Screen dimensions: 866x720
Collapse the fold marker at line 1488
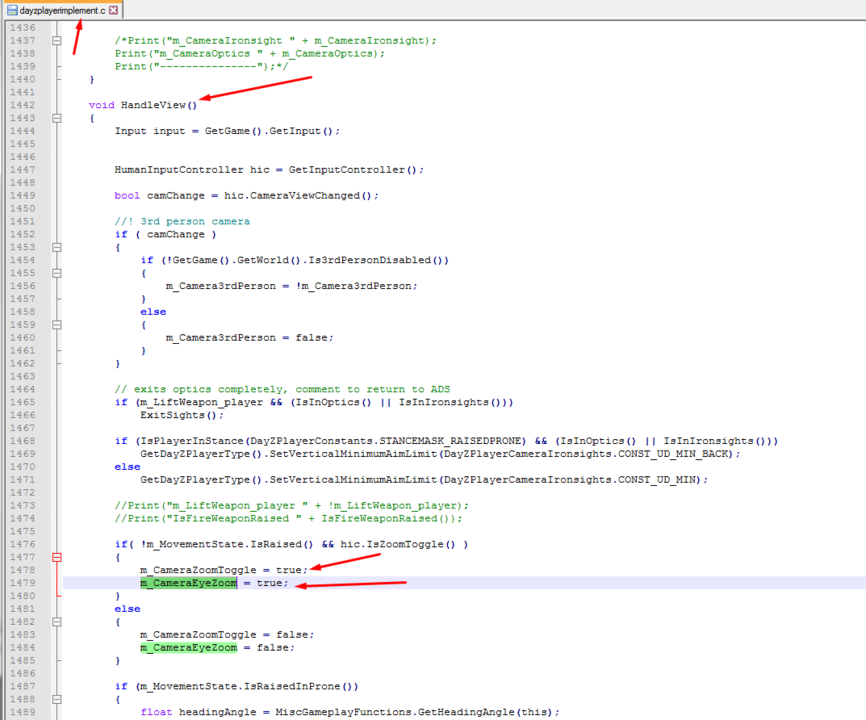pos(56,699)
